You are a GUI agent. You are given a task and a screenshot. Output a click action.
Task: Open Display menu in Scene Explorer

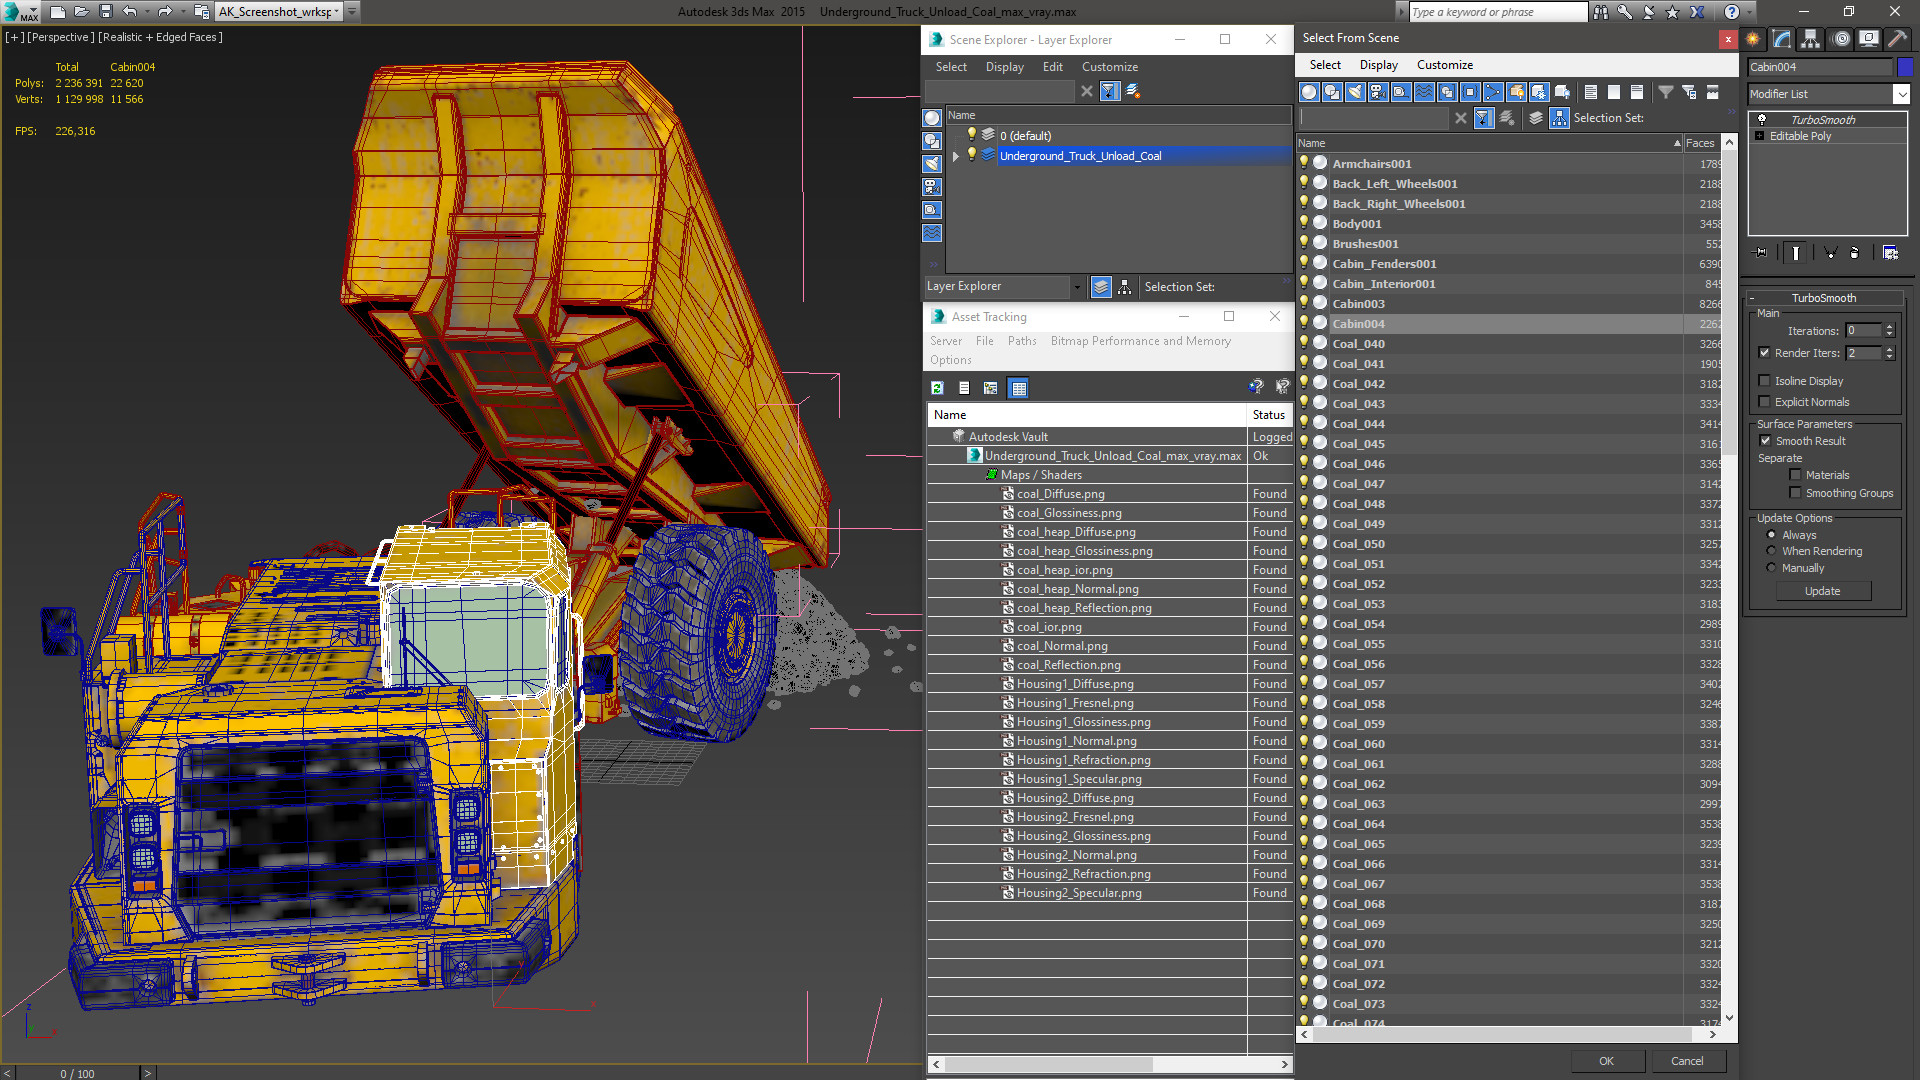(x=1004, y=67)
